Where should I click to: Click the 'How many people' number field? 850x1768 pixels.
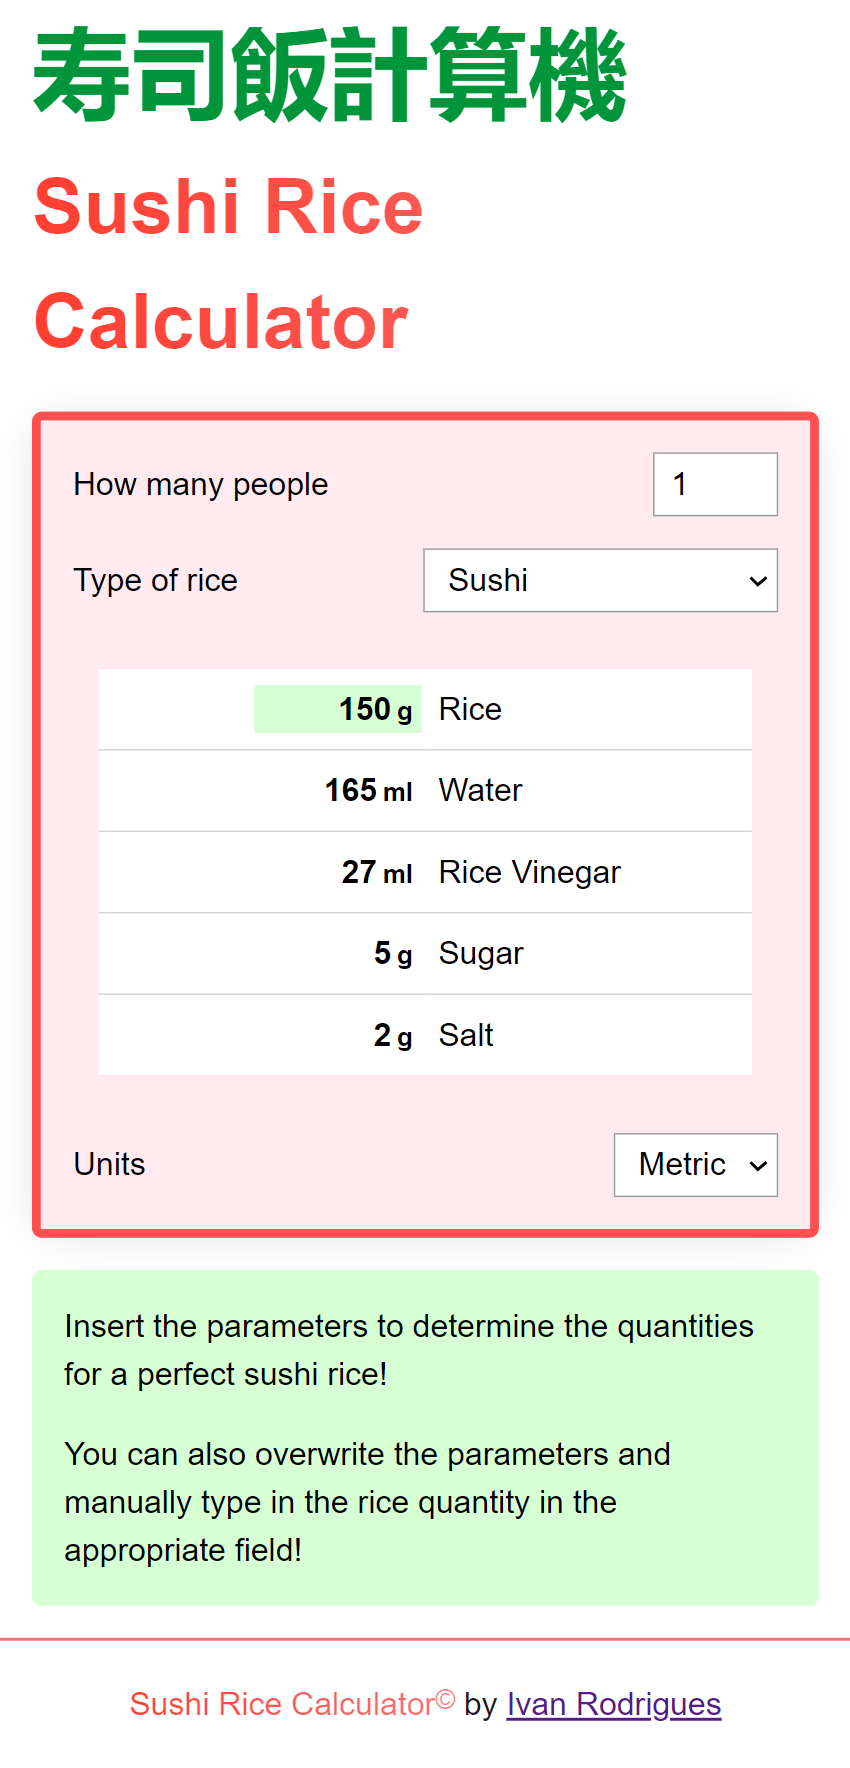(715, 484)
